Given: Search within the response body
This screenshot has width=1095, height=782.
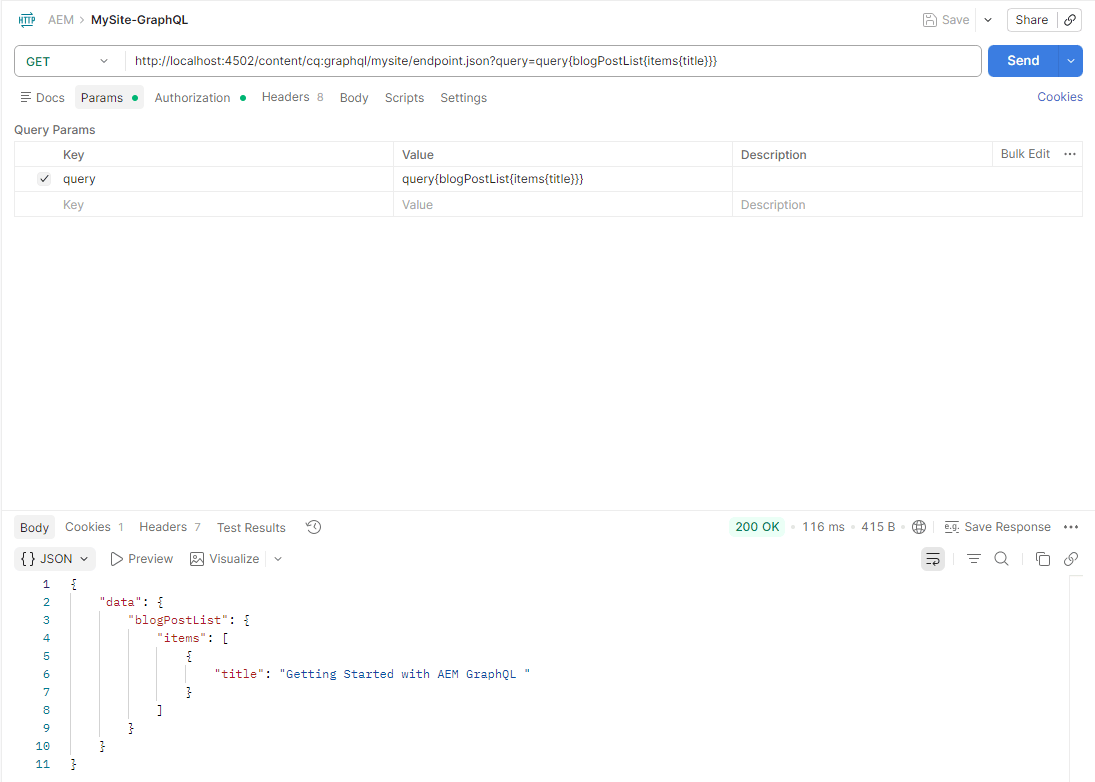Looking at the screenshot, I should click(1001, 559).
